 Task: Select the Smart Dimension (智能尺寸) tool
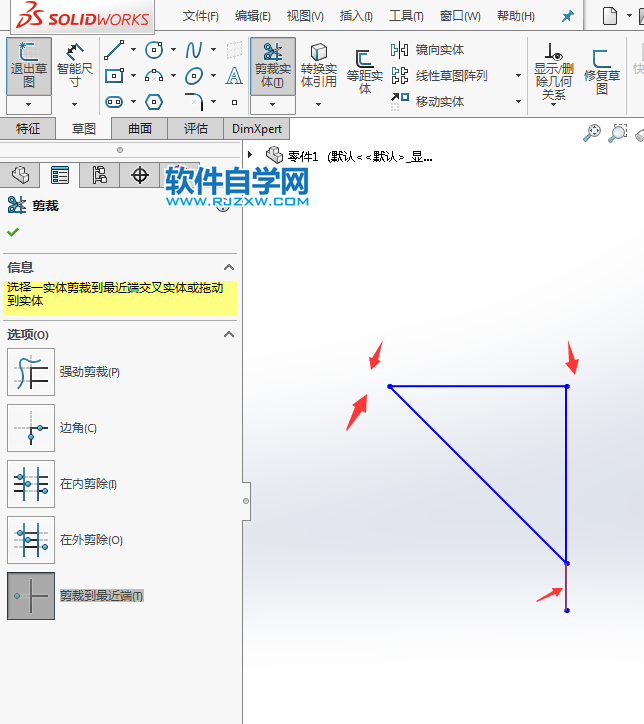74,66
